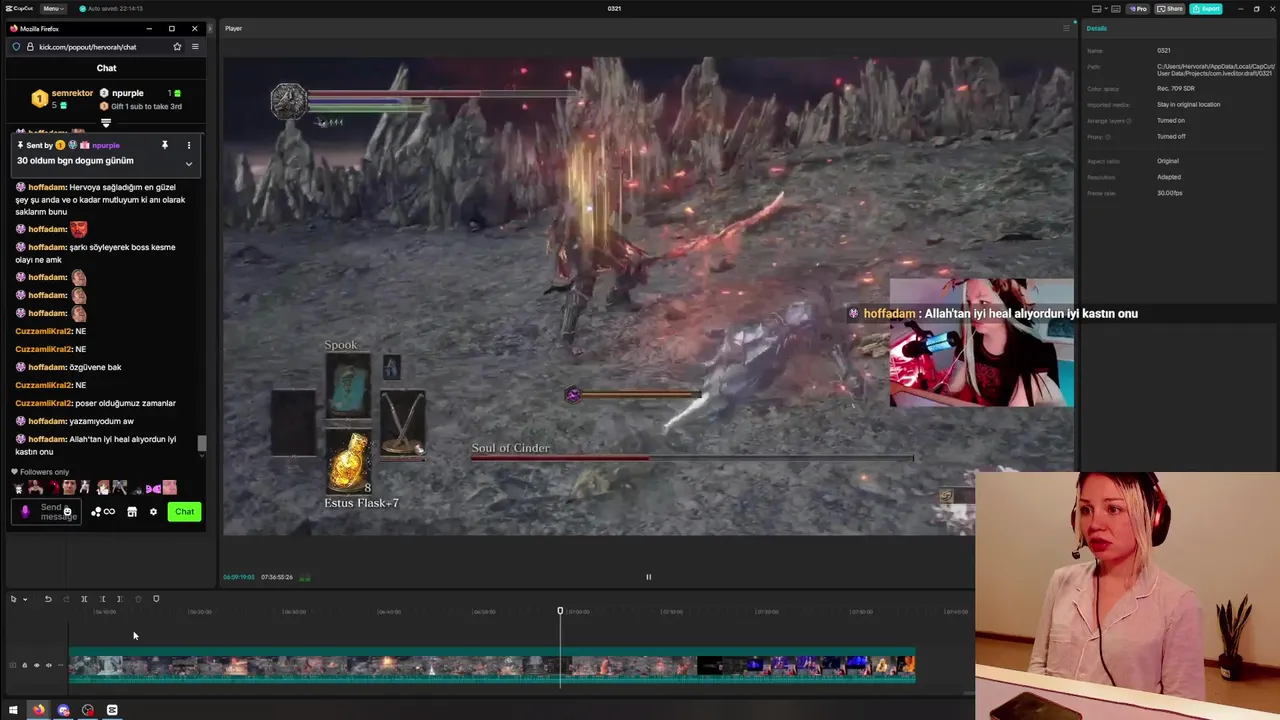Open the Pro upgrade badge
This screenshot has height=720, width=1280.
click(x=1138, y=8)
